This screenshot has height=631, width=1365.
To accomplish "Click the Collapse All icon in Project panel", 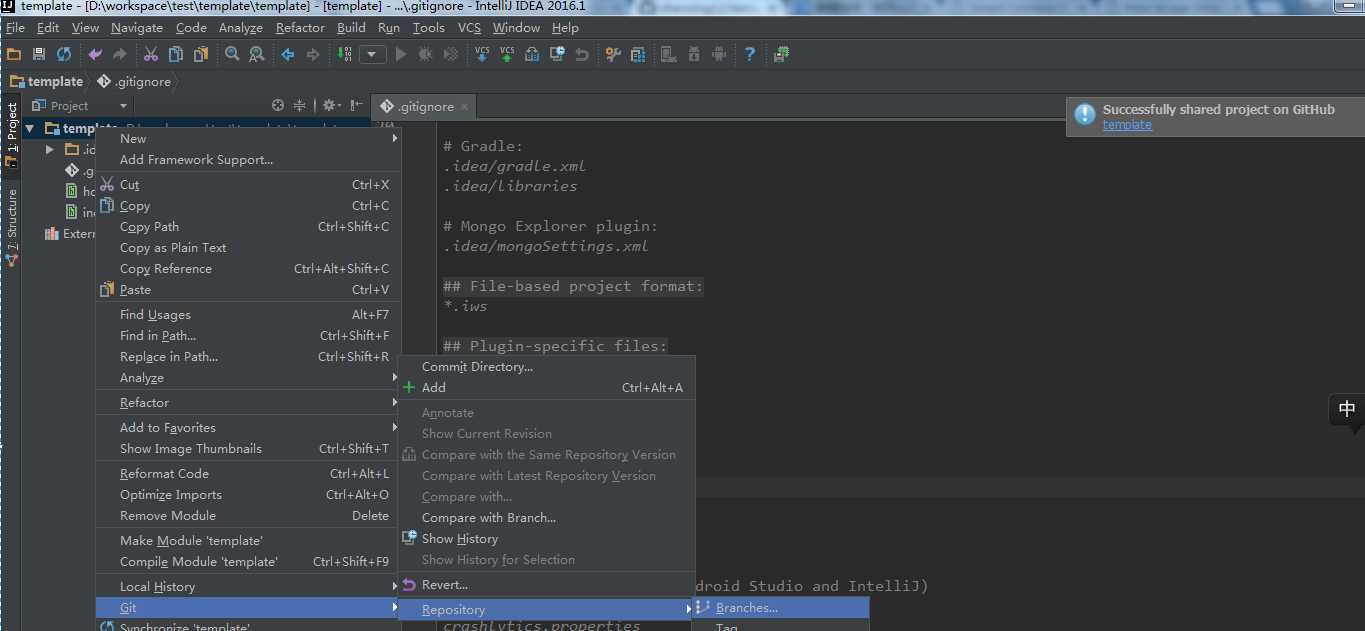I will 299,105.
